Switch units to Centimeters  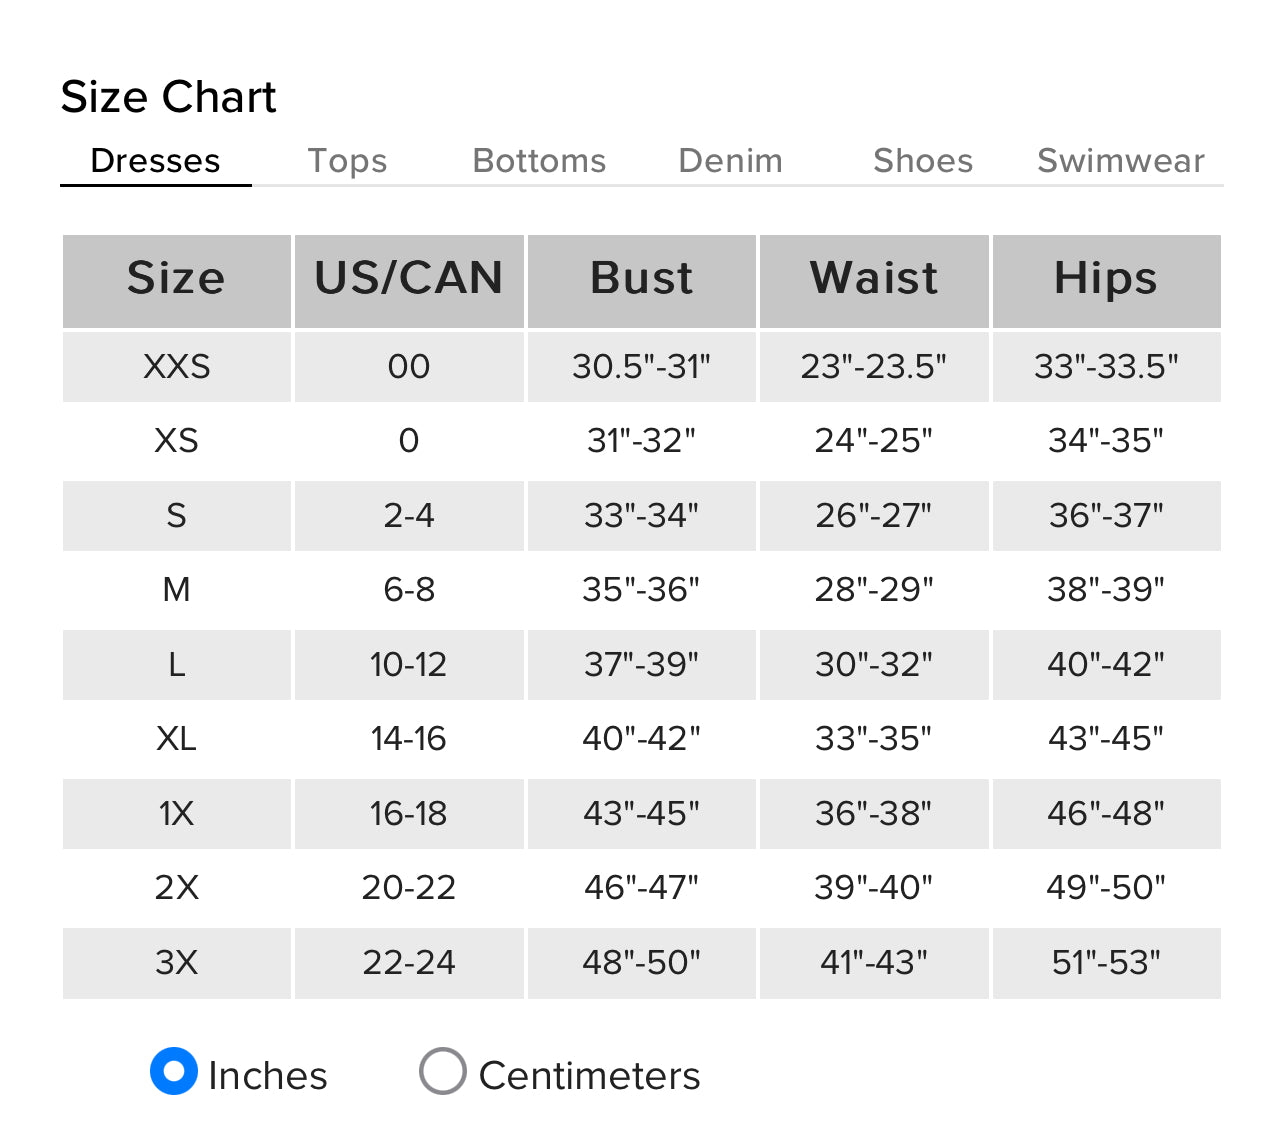(443, 1072)
